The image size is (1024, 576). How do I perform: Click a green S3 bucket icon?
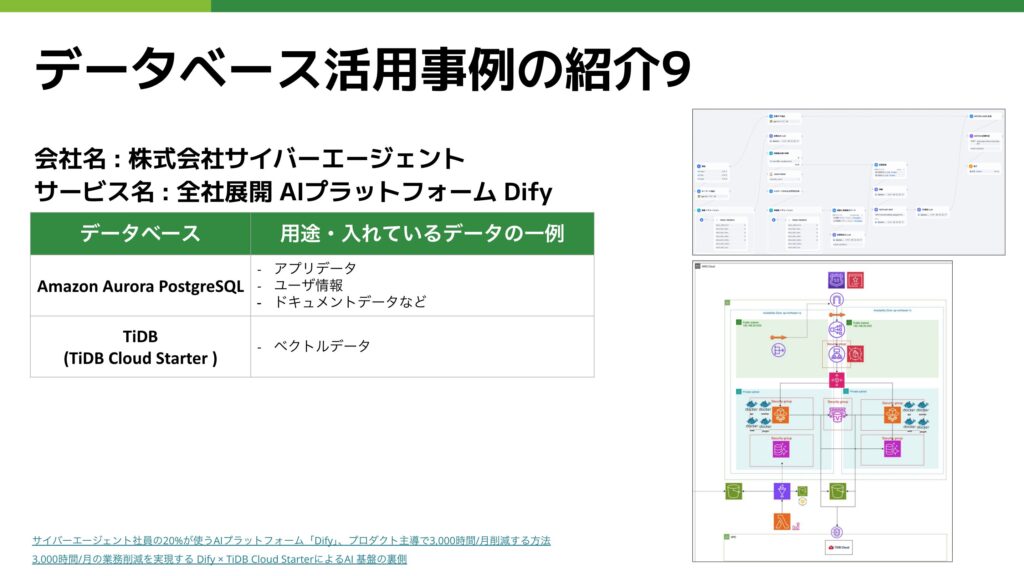pyautogui.click(x=732, y=491)
